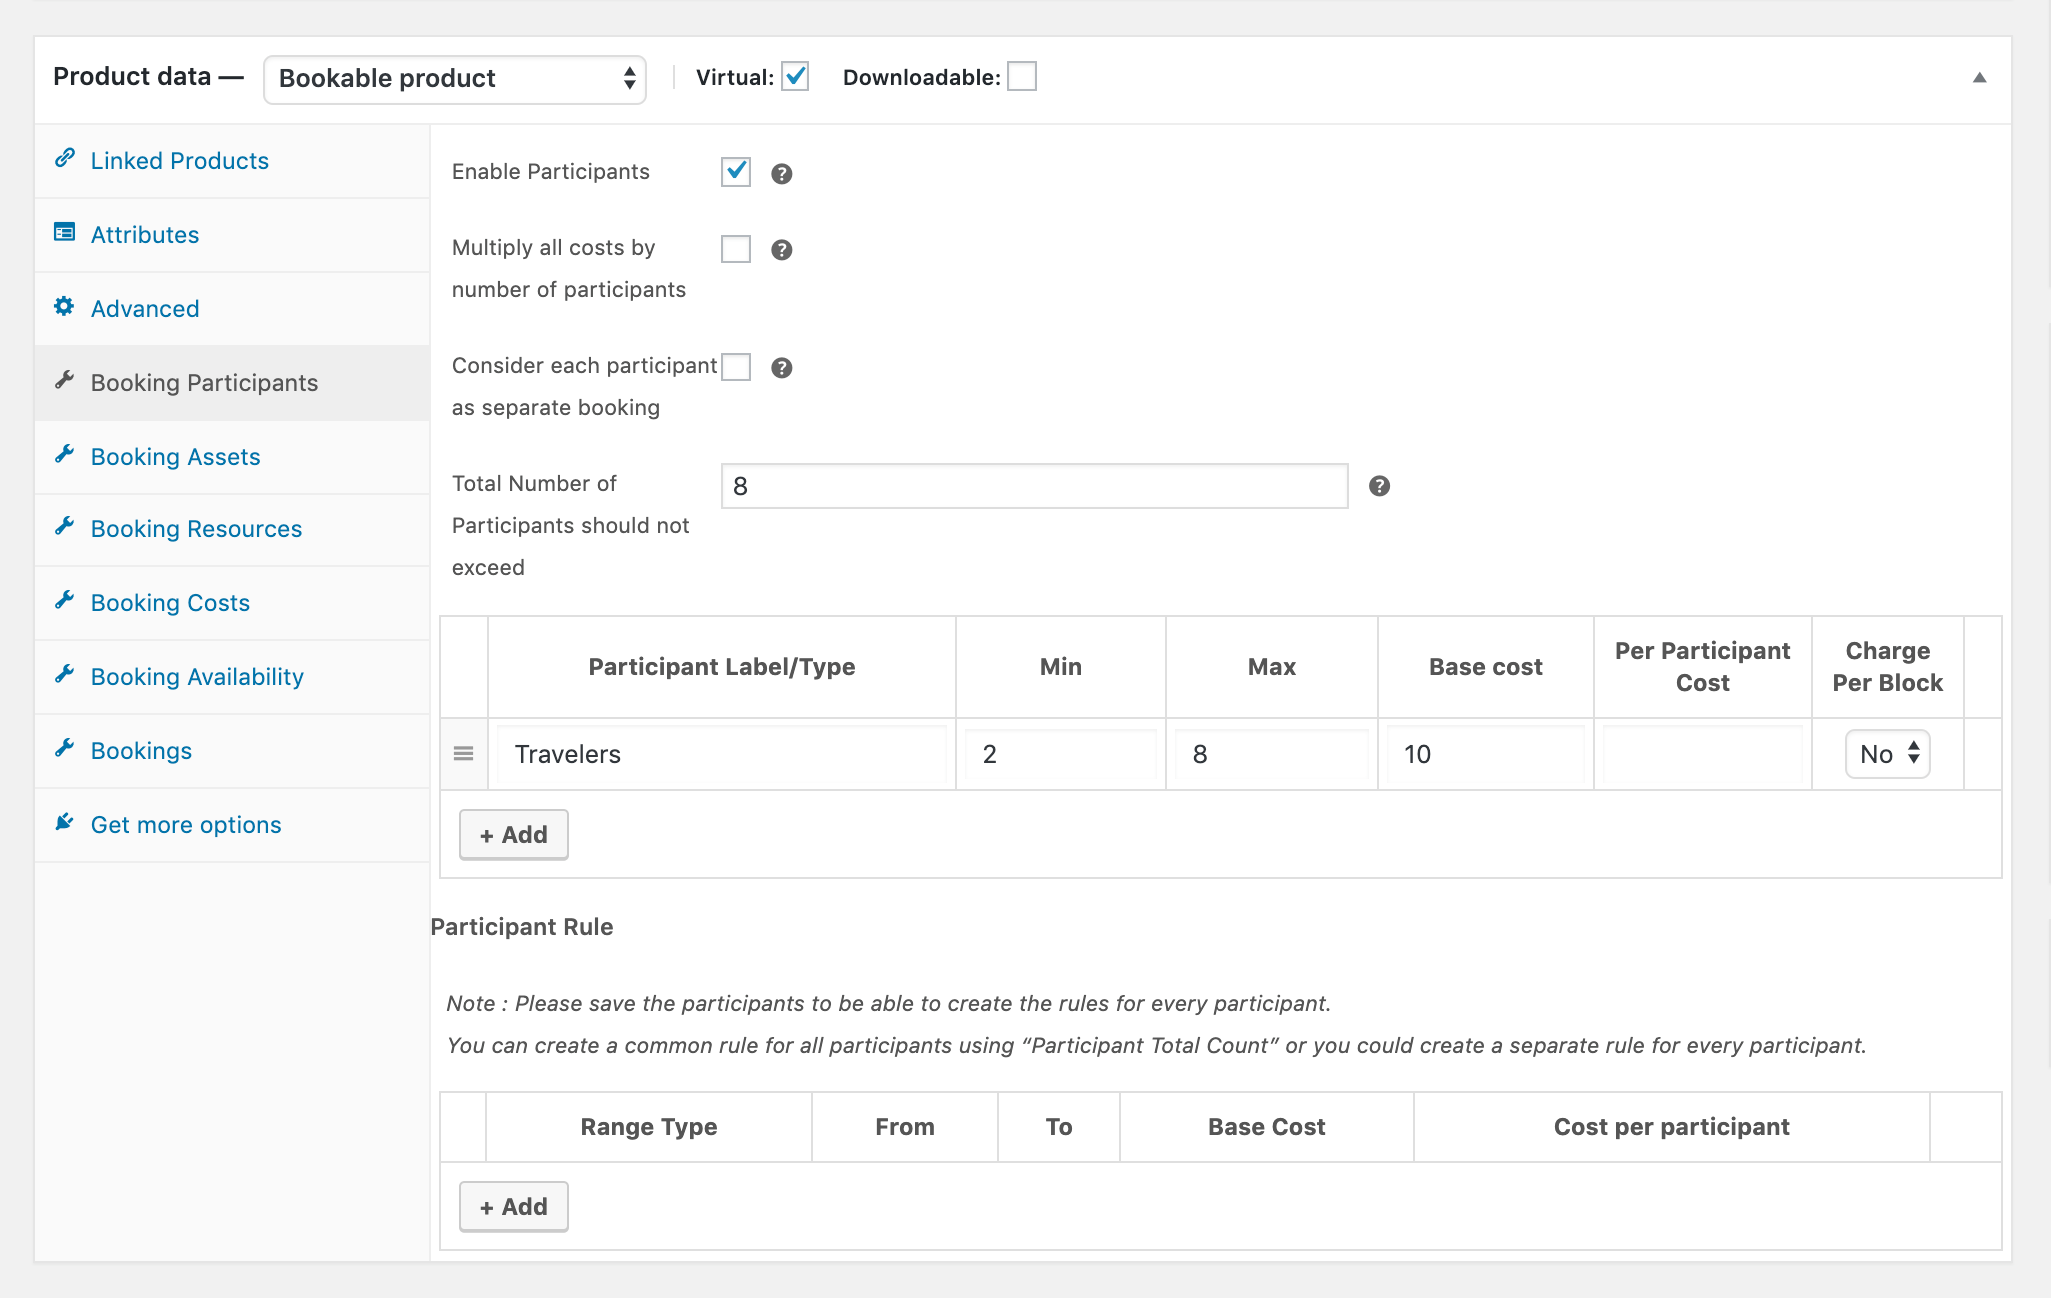Open Get more options section
The image size is (2051, 1298).
click(x=184, y=824)
